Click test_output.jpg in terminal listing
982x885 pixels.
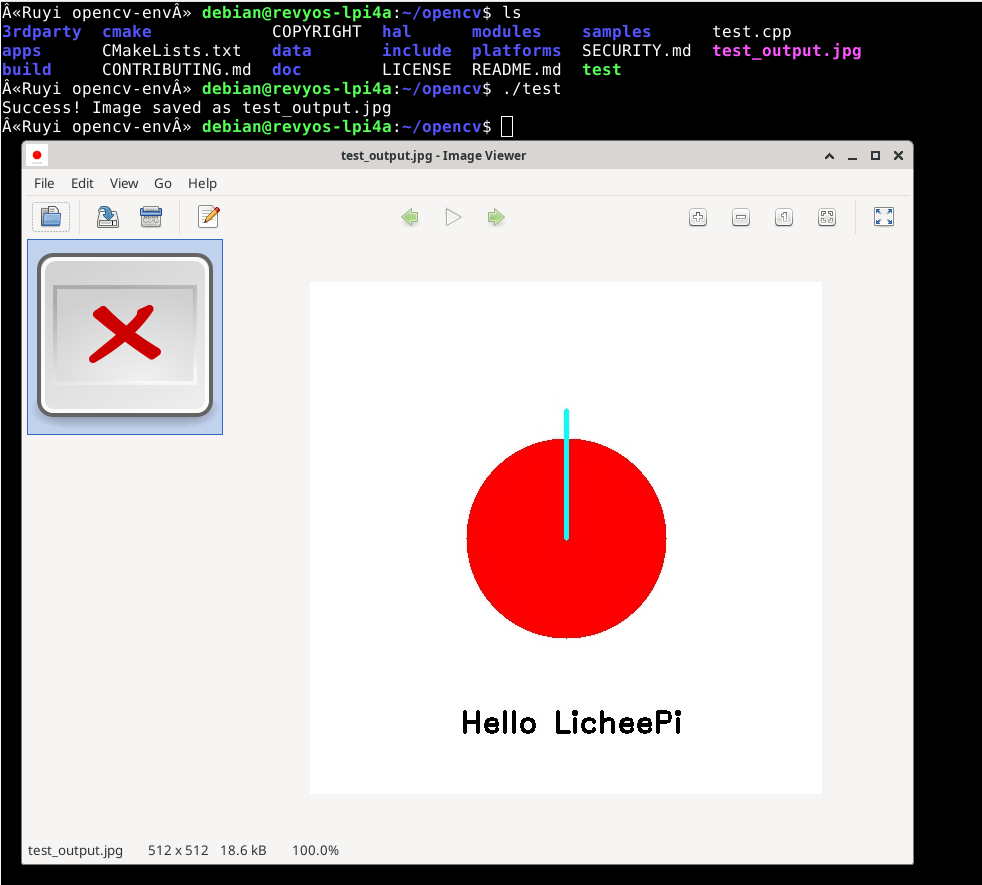tap(787, 51)
